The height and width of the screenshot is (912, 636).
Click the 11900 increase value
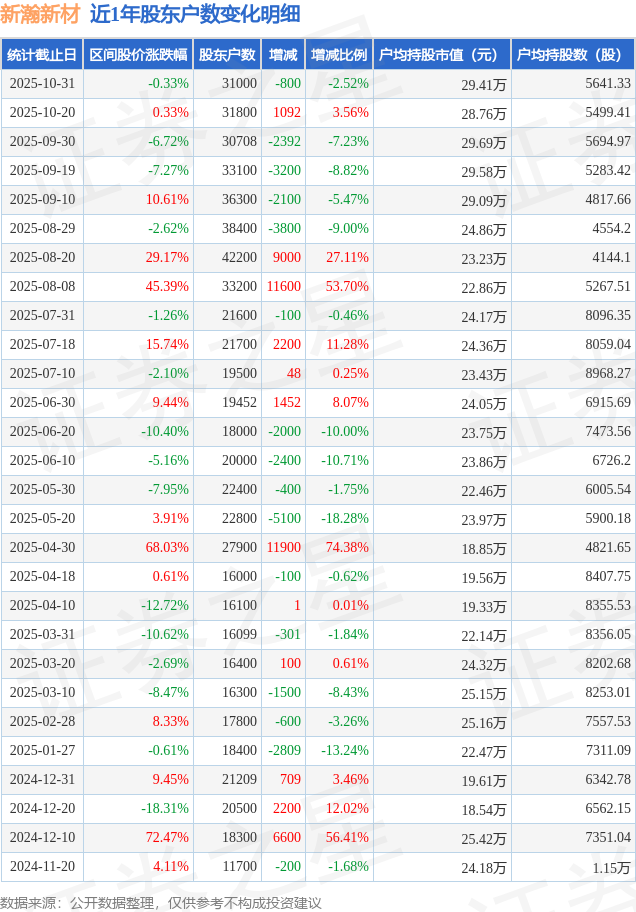[284, 548]
